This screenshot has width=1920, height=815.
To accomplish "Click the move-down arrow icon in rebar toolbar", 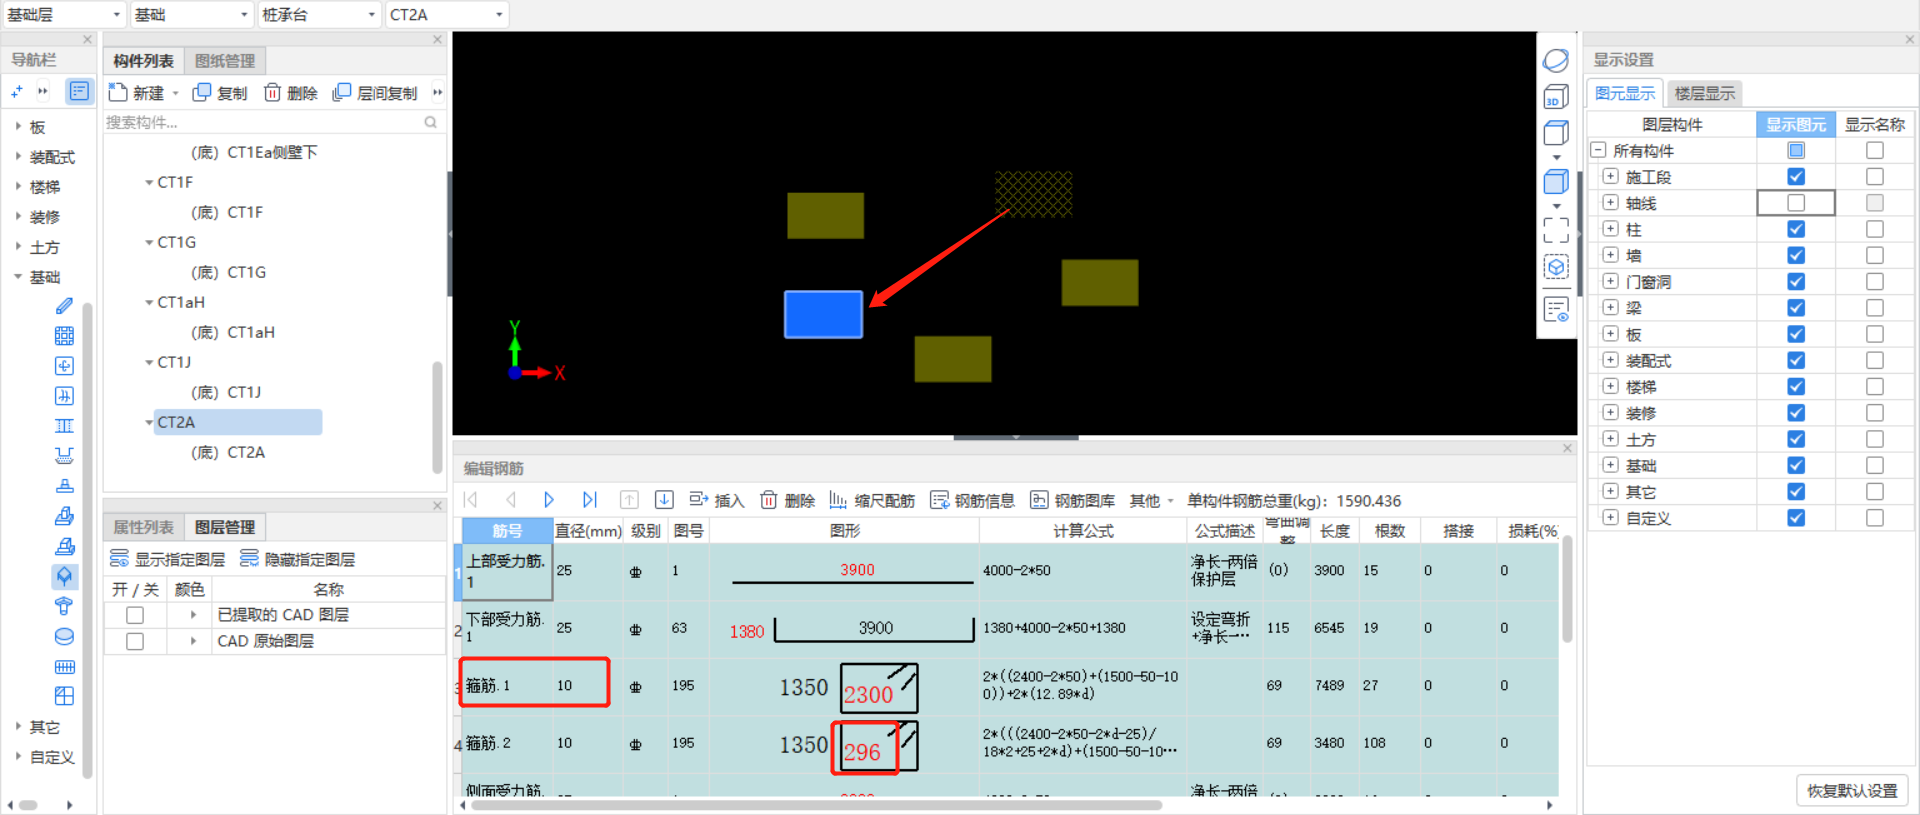I will click(664, 500).
